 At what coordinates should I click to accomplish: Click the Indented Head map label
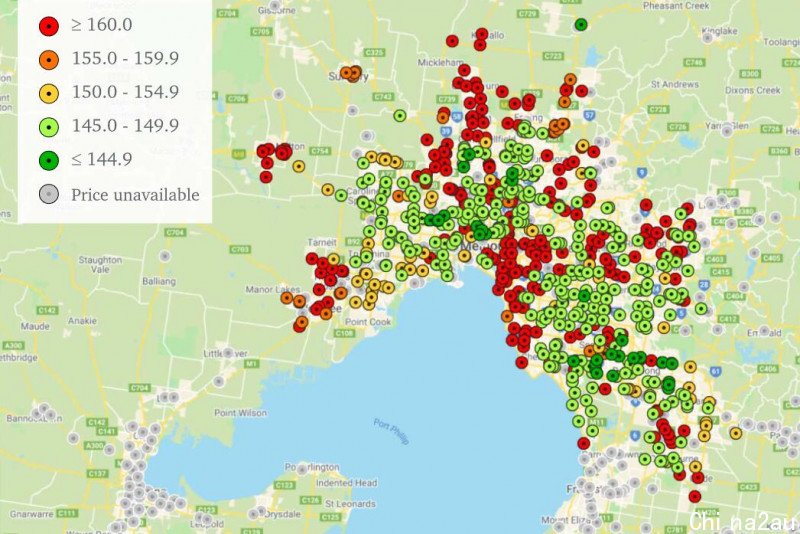click(346, 482)
